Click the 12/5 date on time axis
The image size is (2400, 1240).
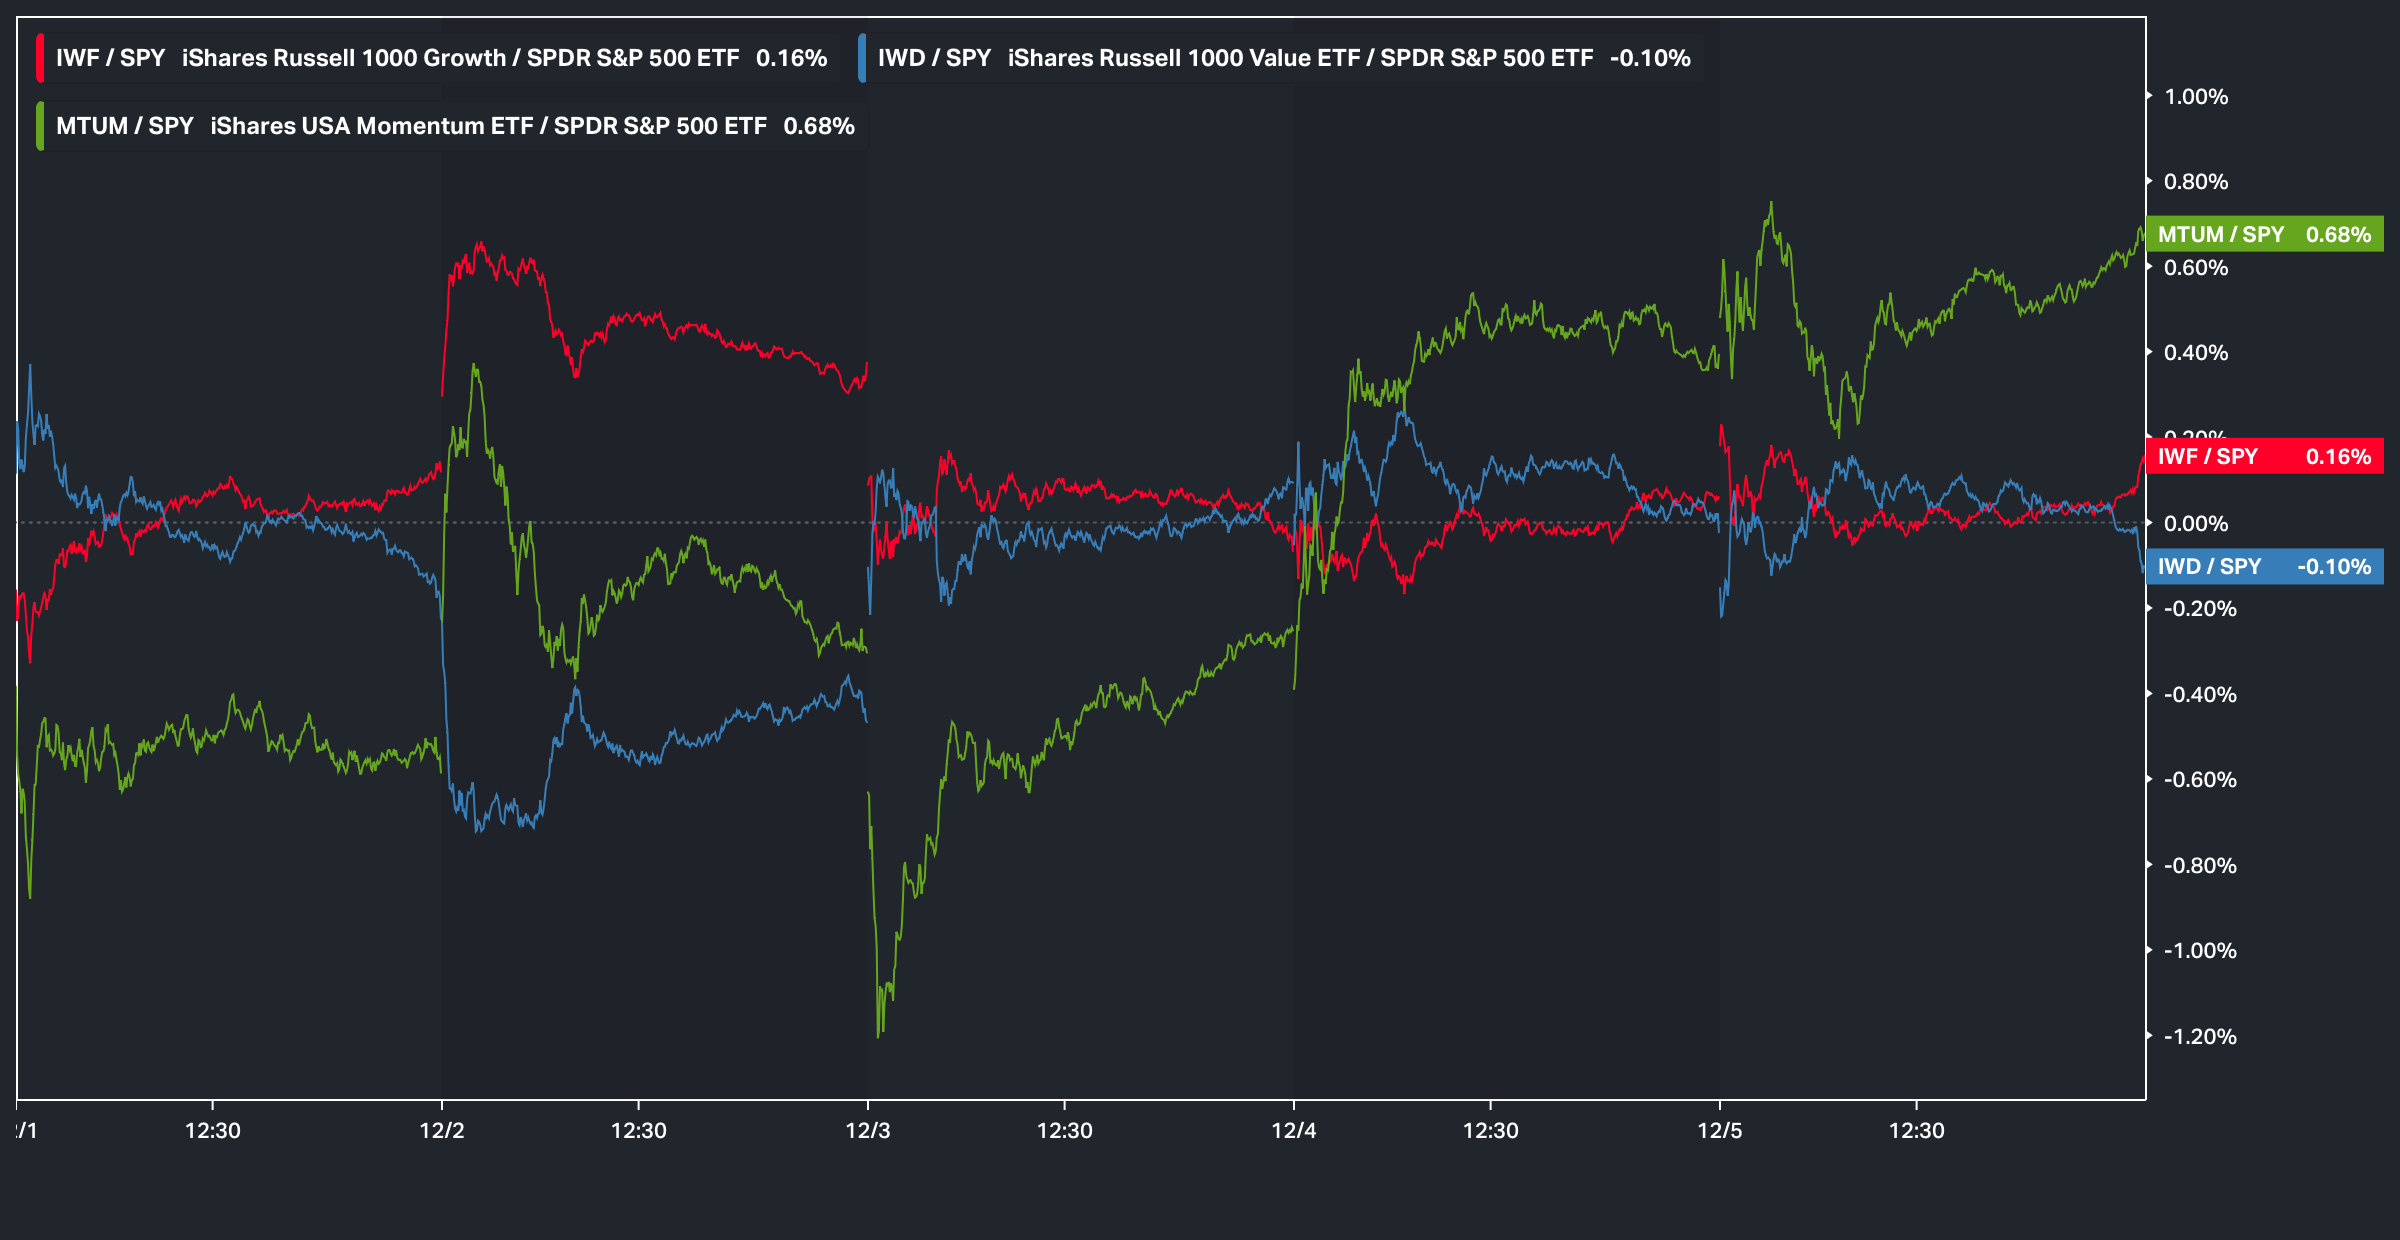[1720, 1130]
